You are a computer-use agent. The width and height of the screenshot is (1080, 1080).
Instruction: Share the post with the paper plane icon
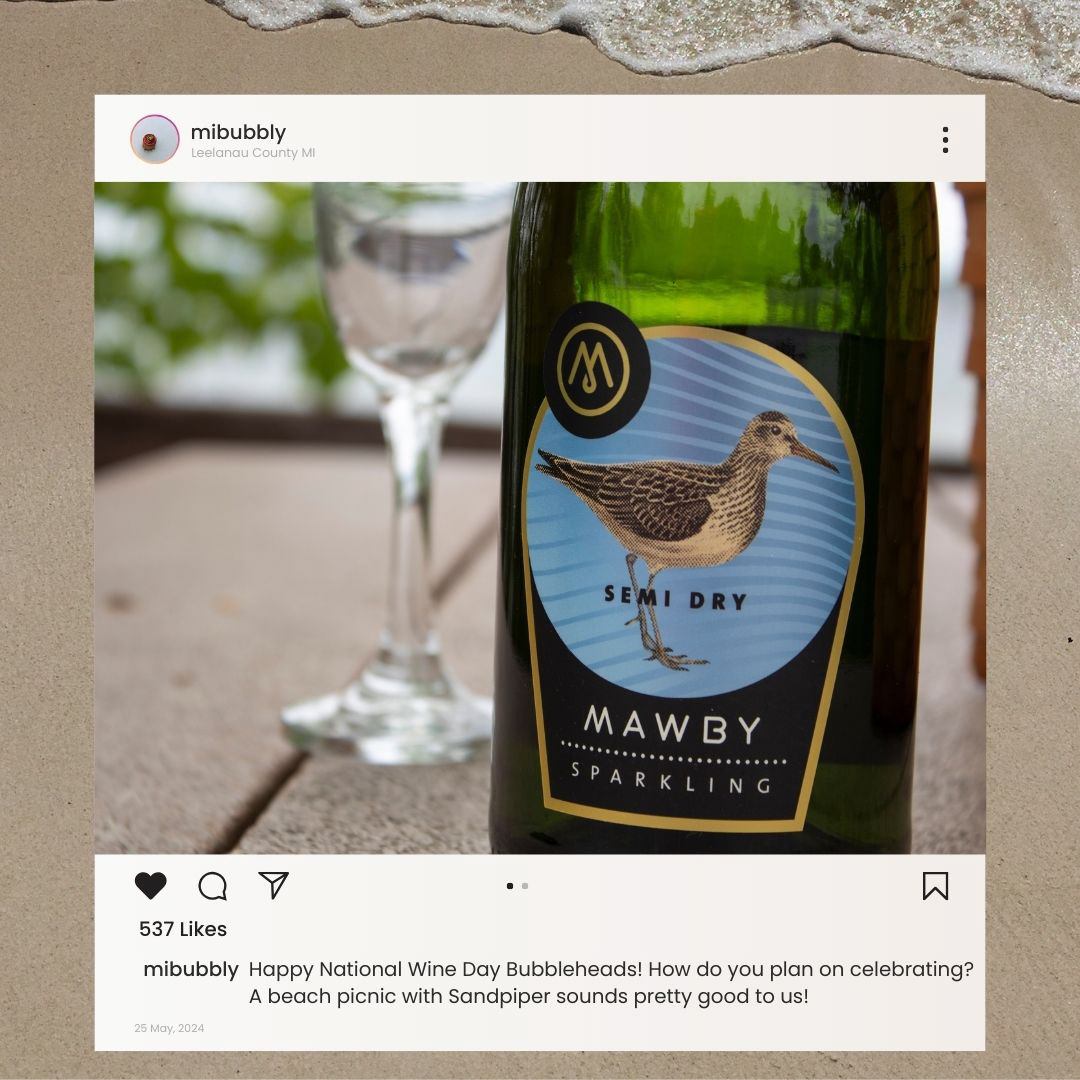click(273, 885)
